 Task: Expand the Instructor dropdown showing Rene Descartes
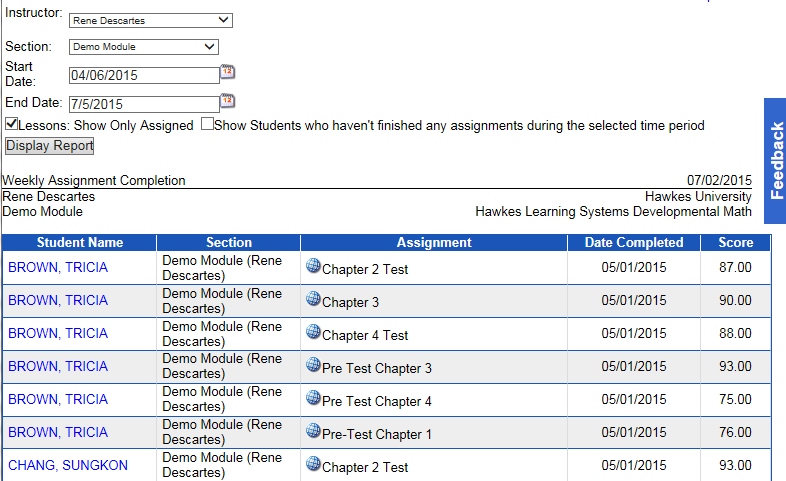point(150,20)
